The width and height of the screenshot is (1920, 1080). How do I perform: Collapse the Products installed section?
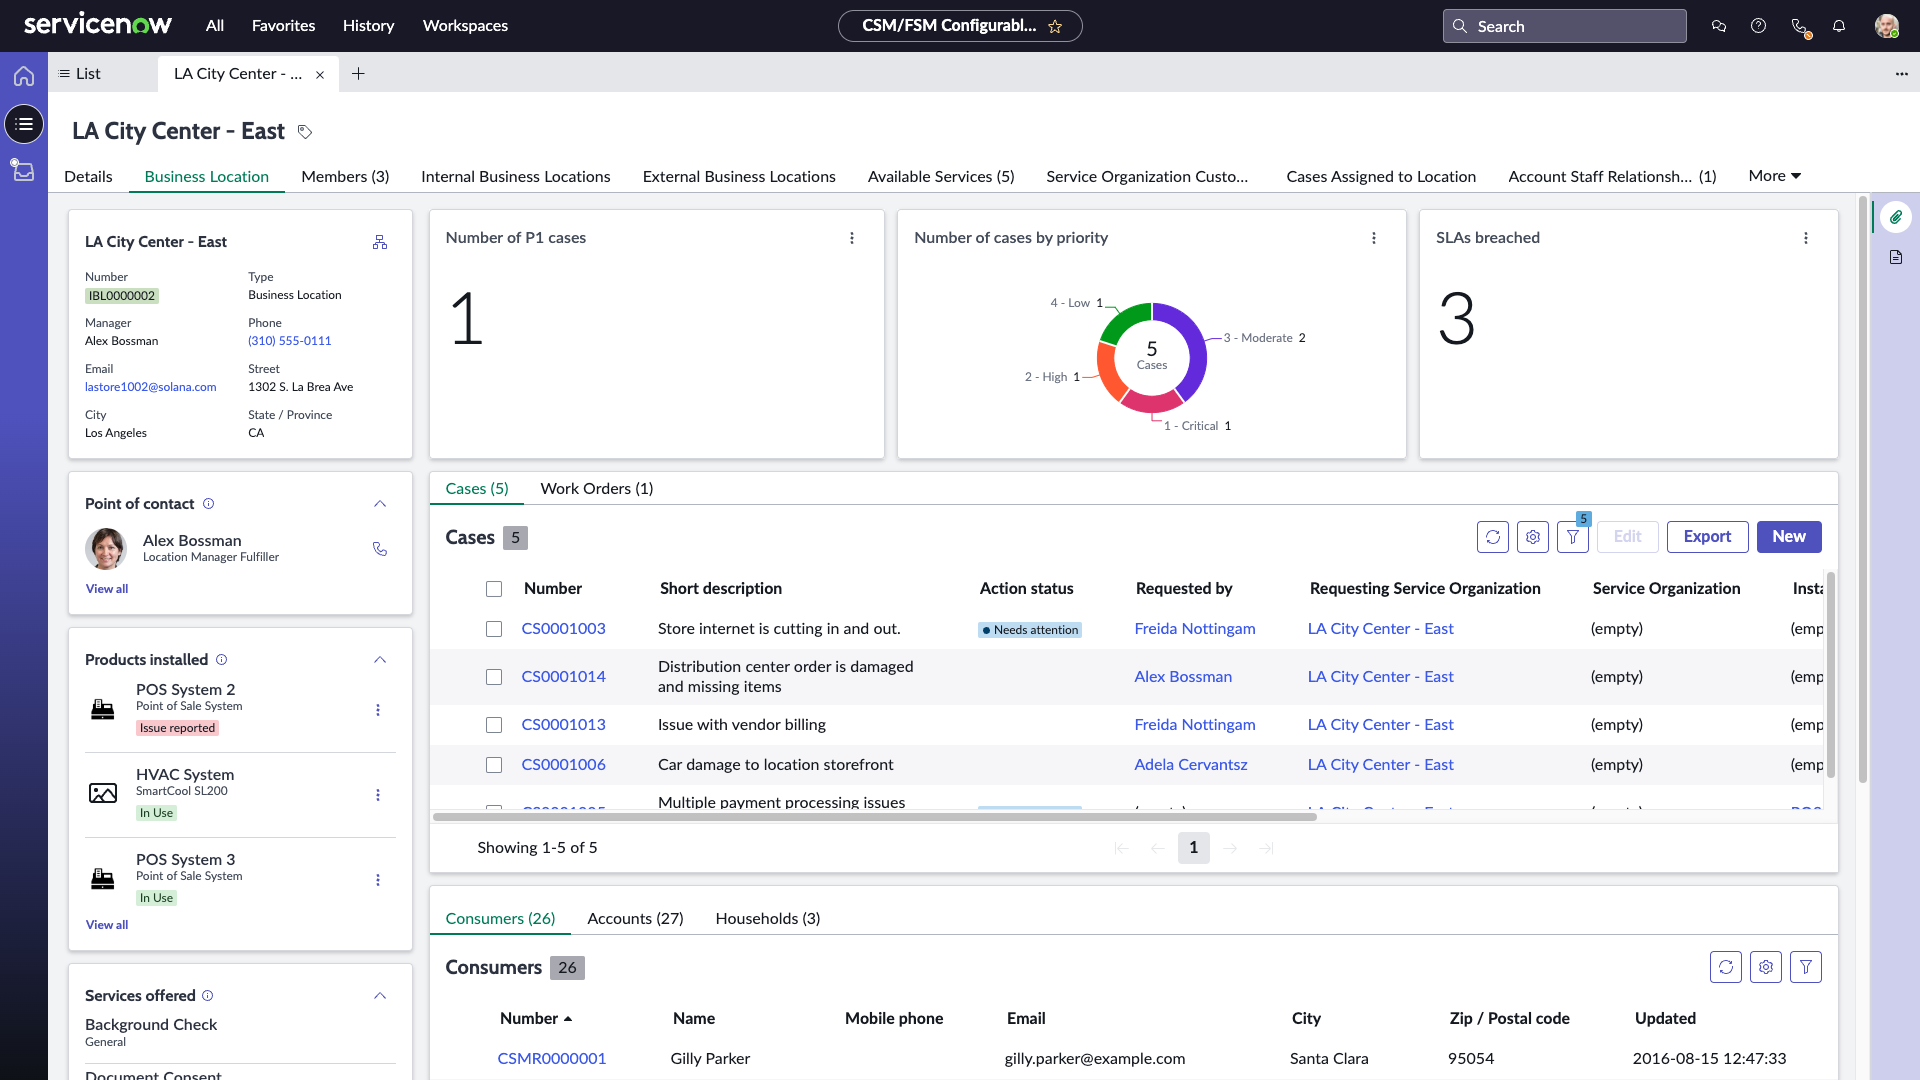coord(380,660)
